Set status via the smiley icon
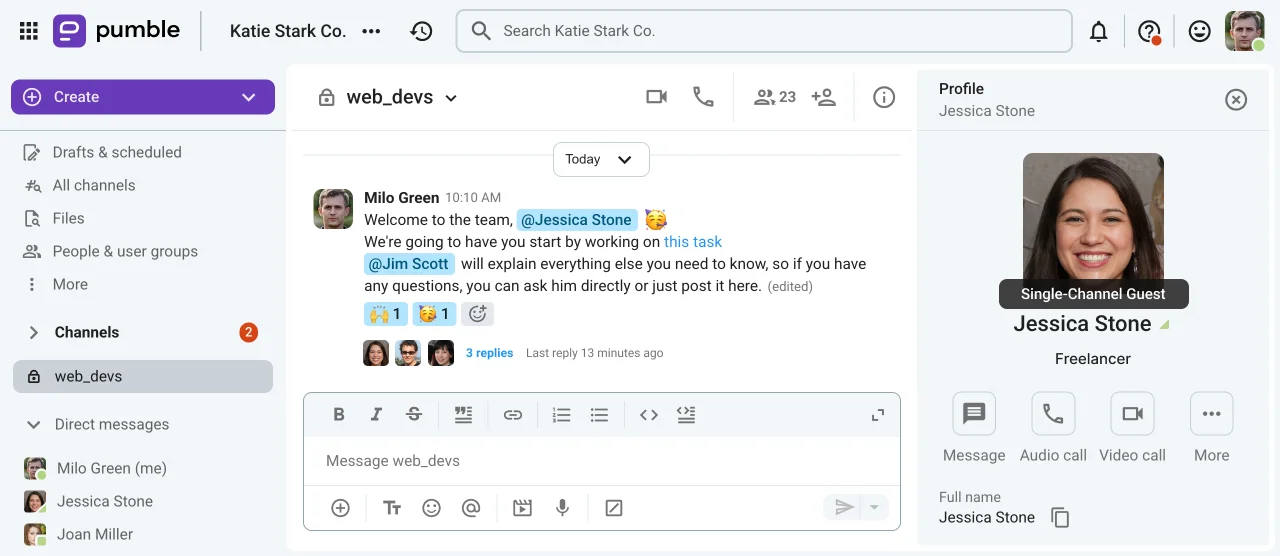The height and width of the screenshot is (556, 1280). (1199, 32)
